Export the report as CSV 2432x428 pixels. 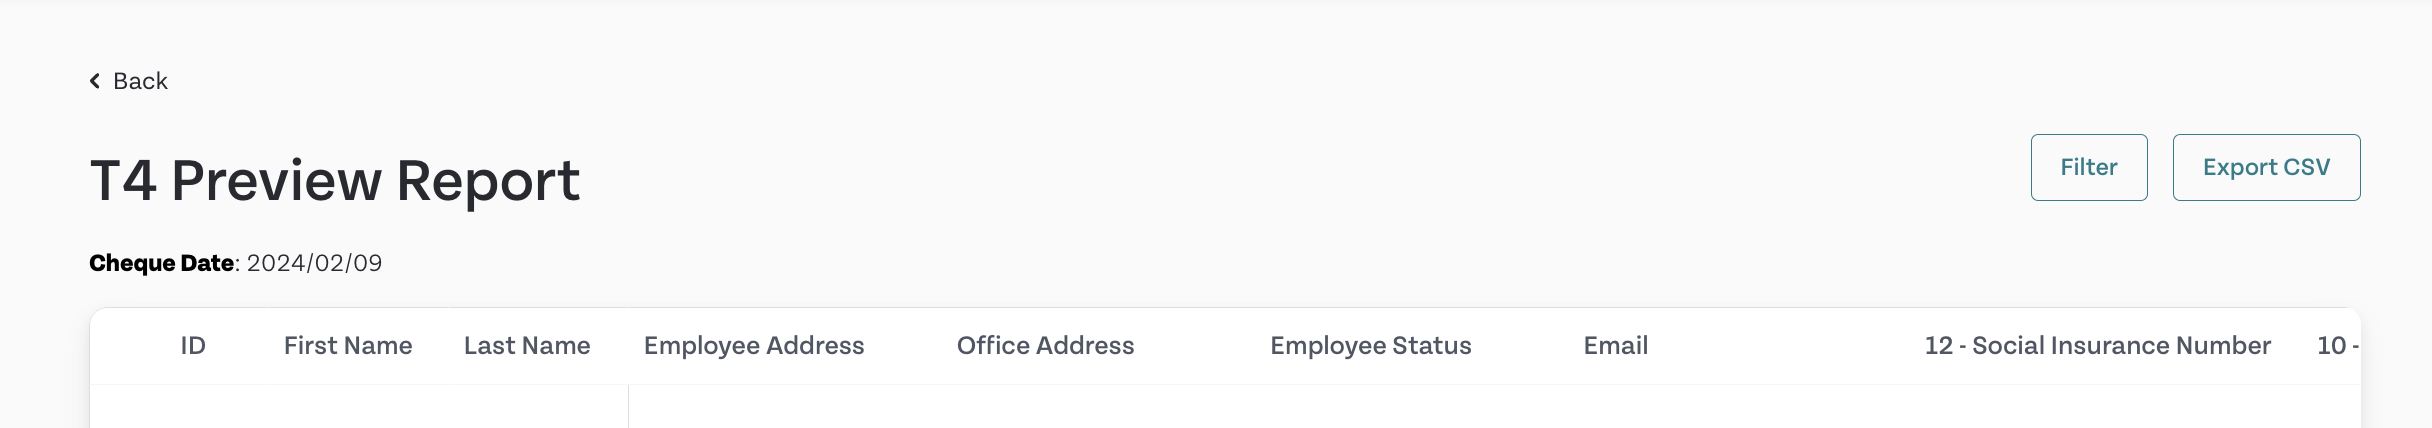click(2265, 167)
